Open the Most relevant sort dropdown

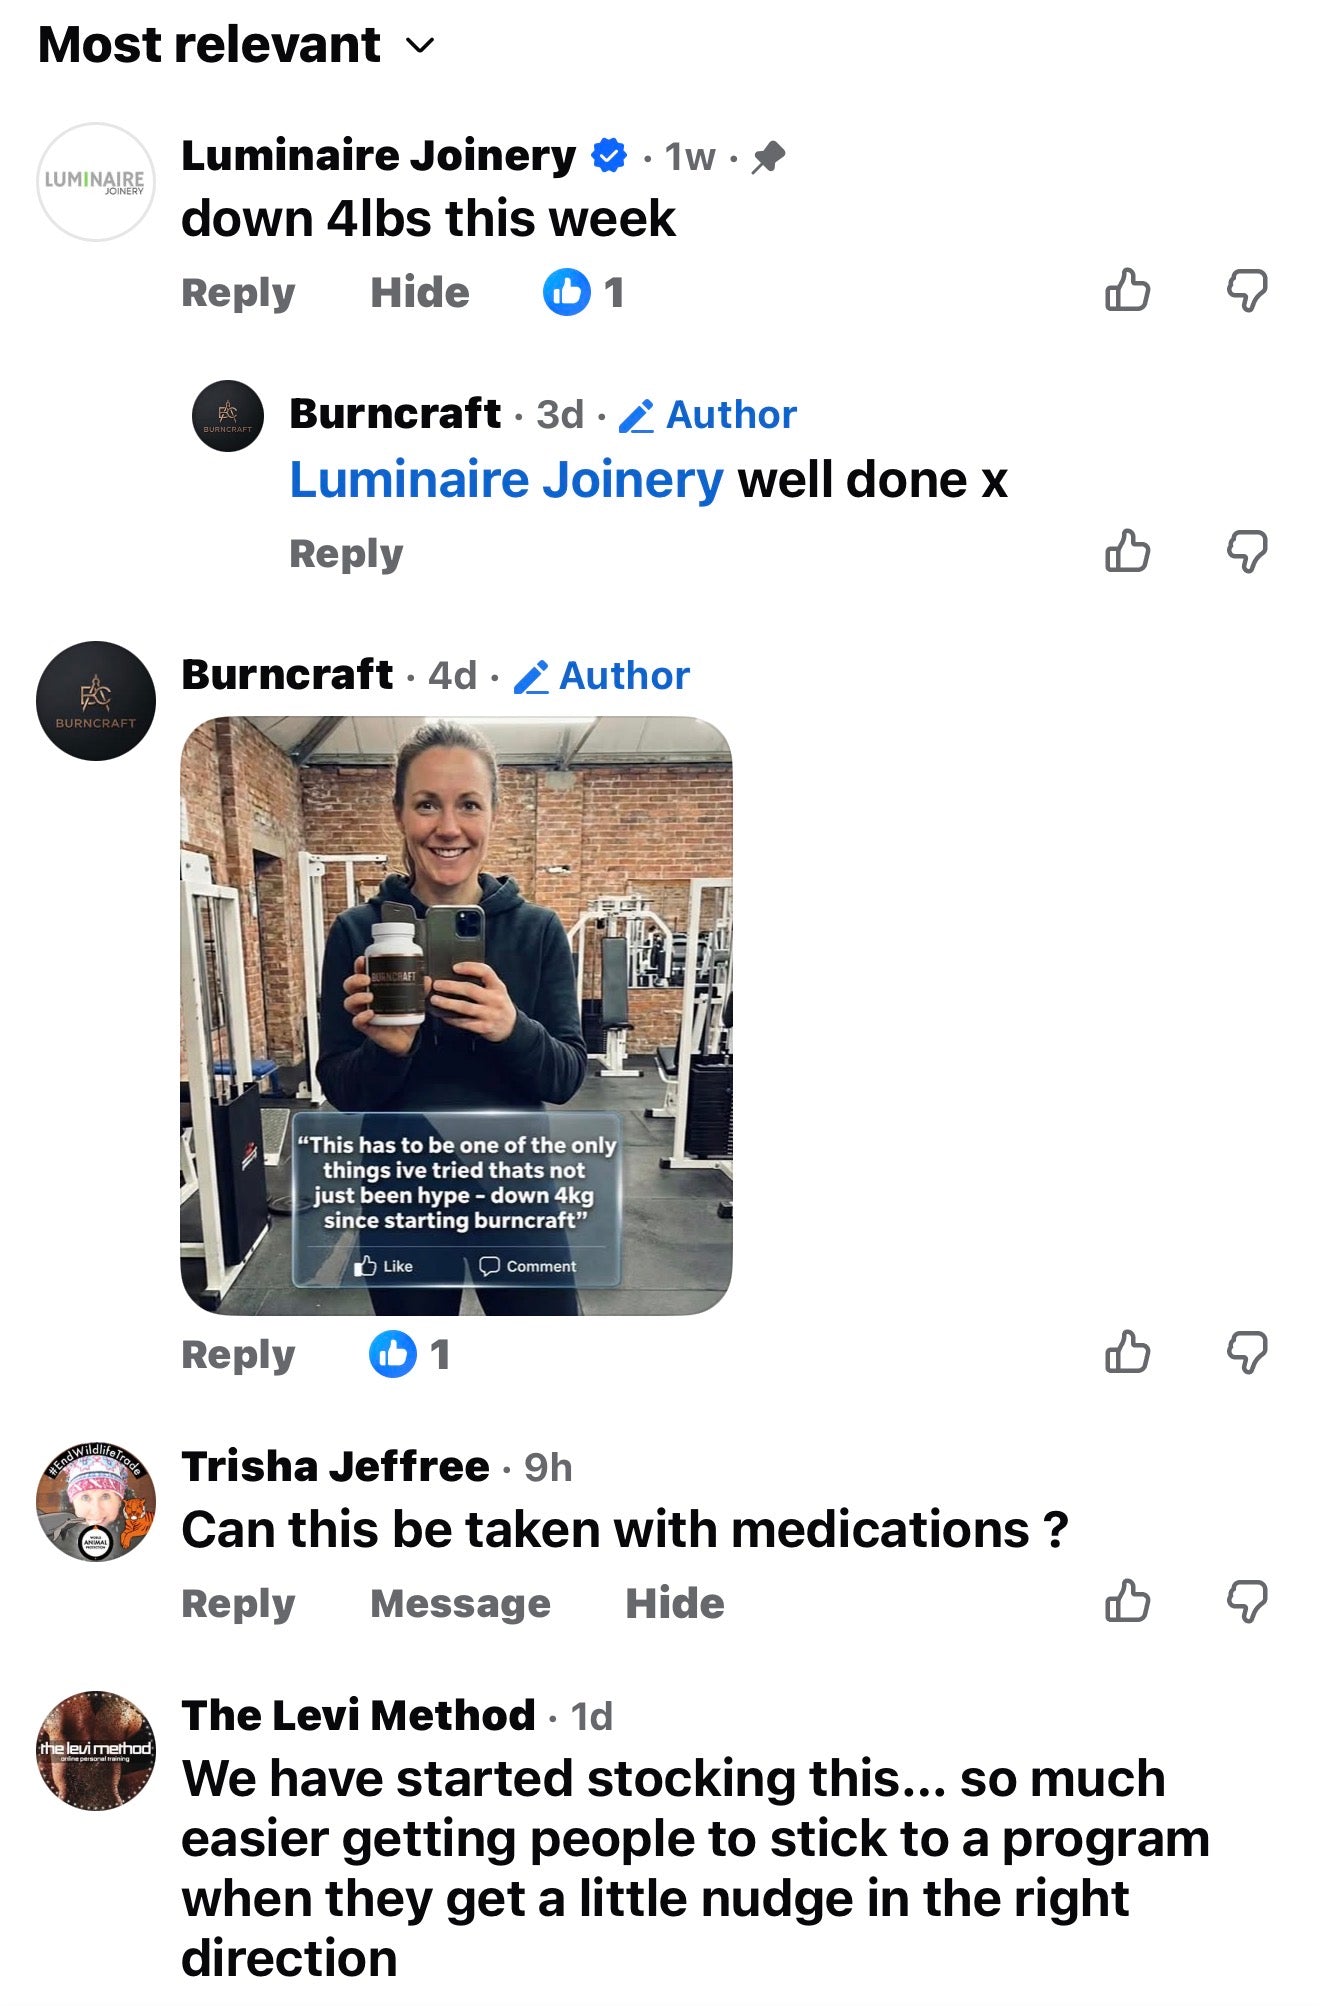(x=237, y=45)
